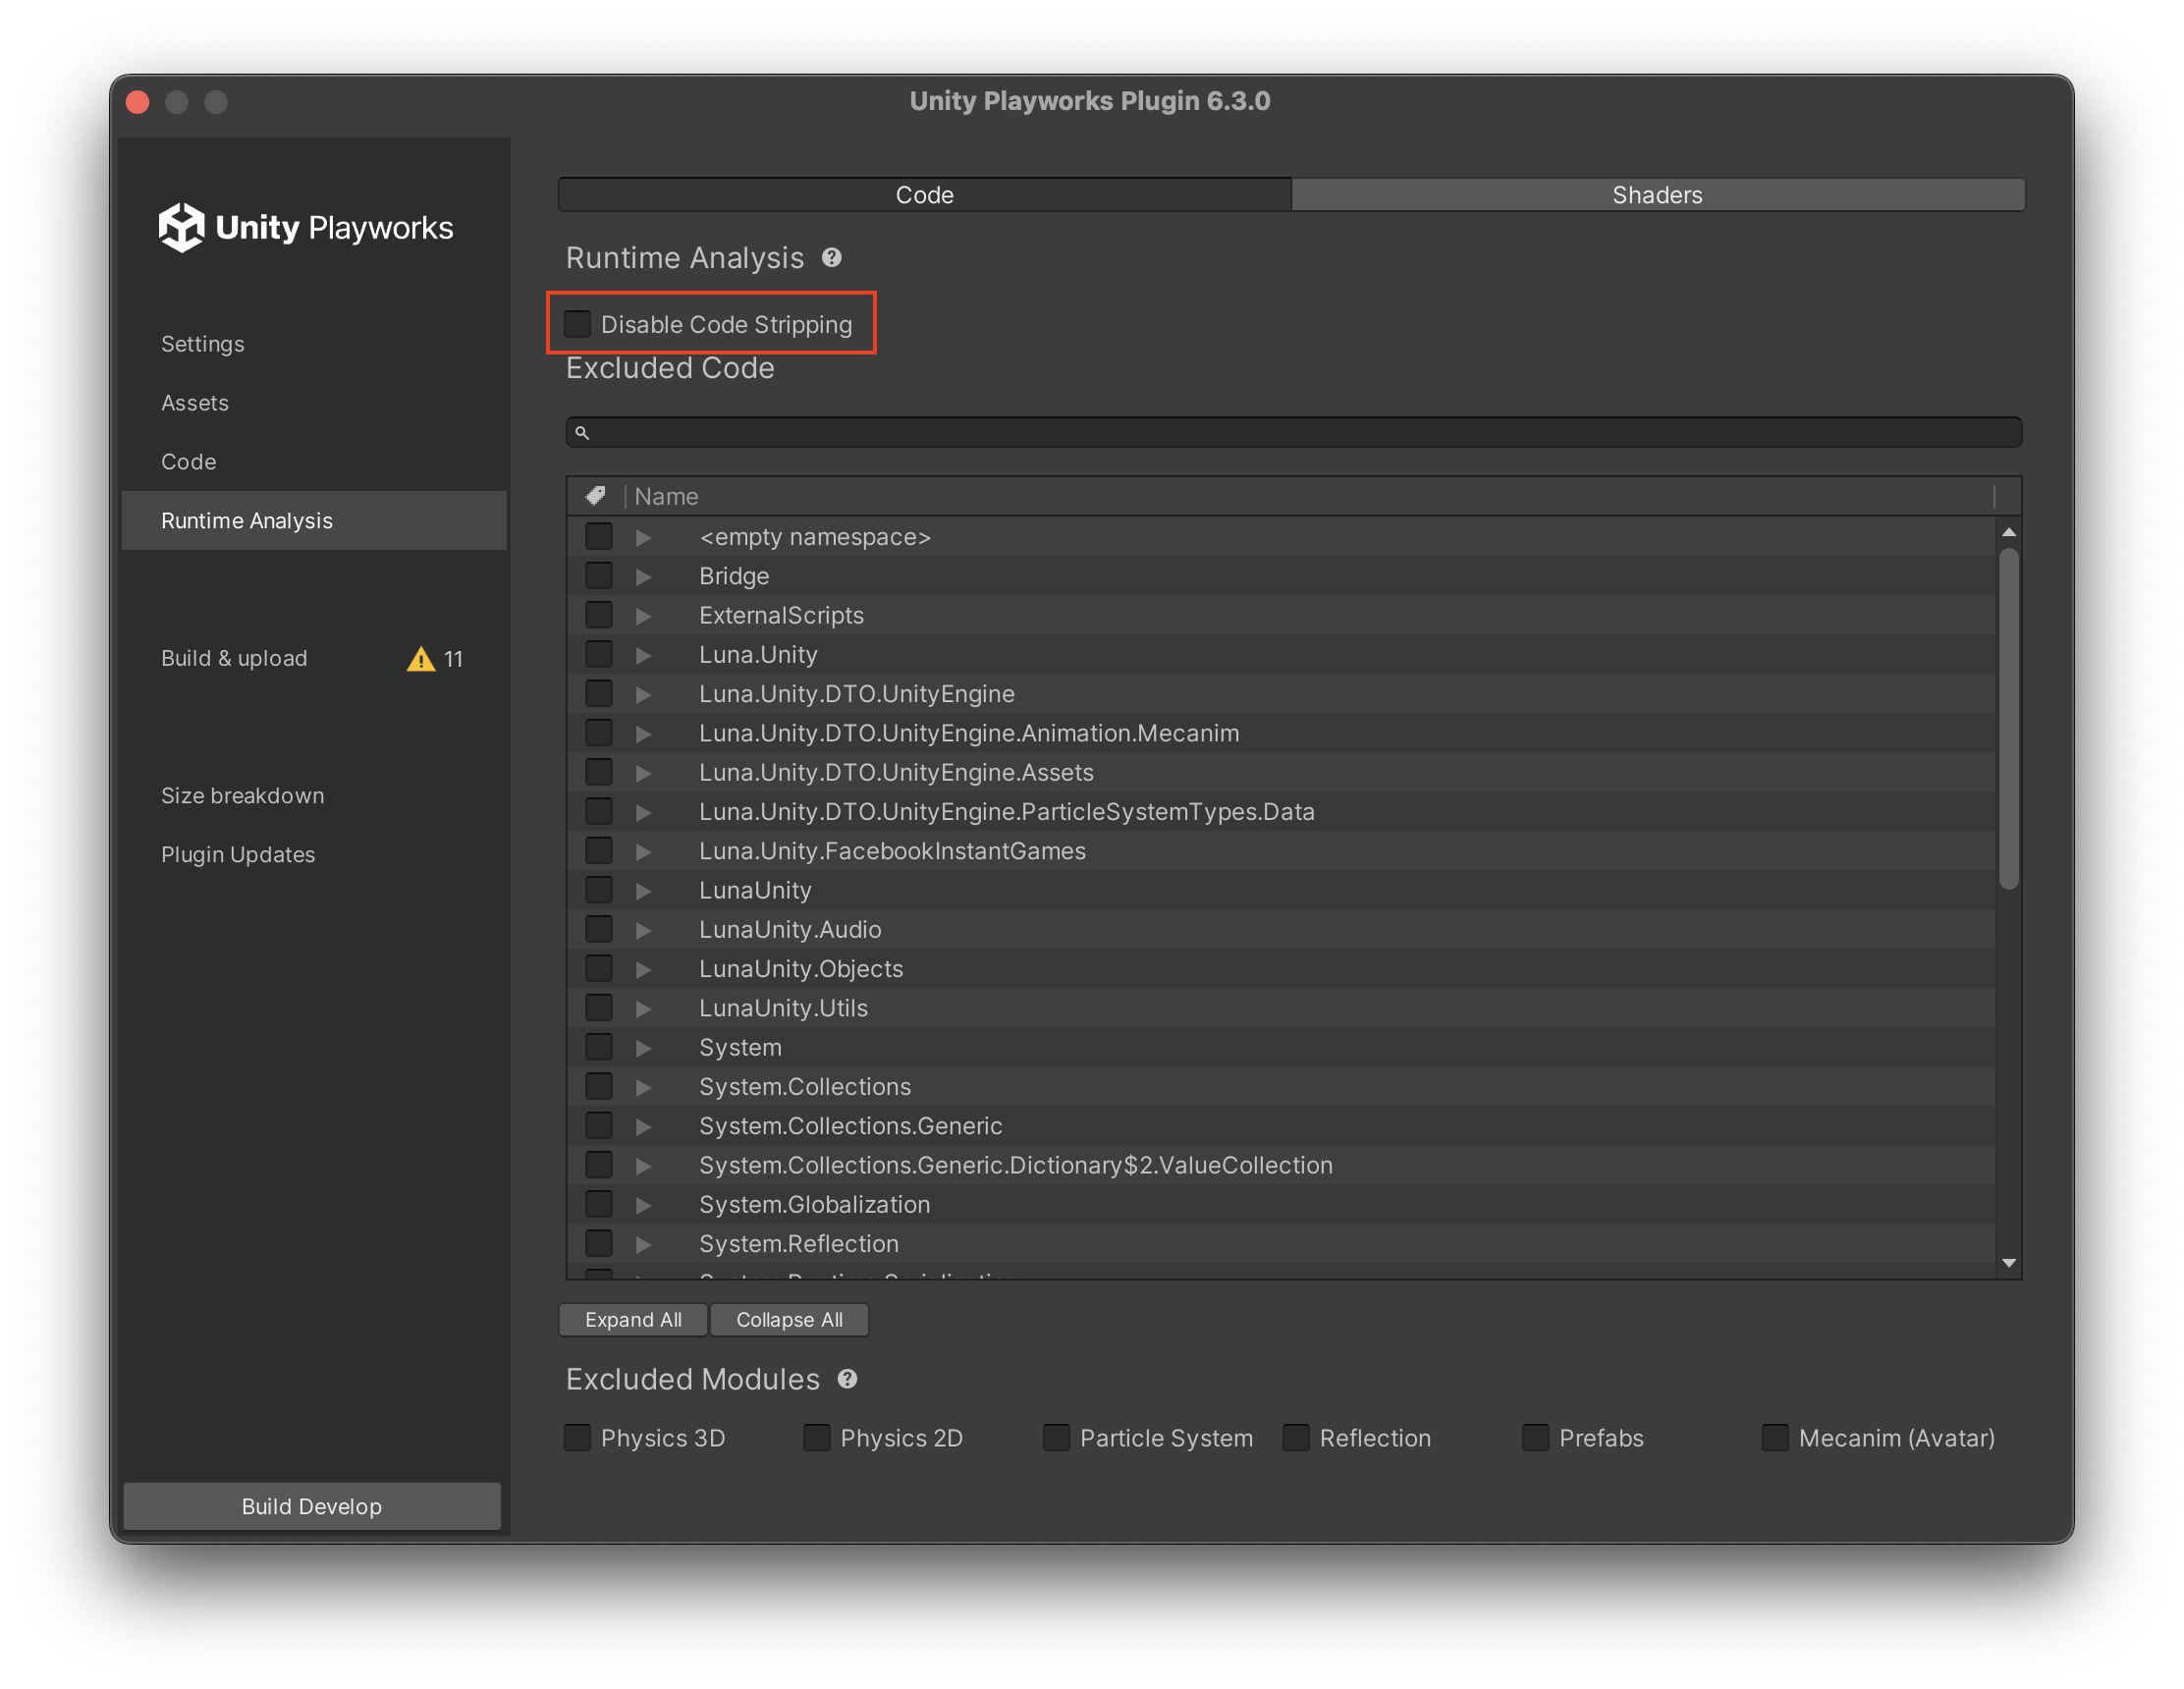This screenshot has height=1689, width=2184.
Task: Expand the Luna.Unity.FacebookInstantGames row
Action: pyautogui.click(x=643, y=852)
